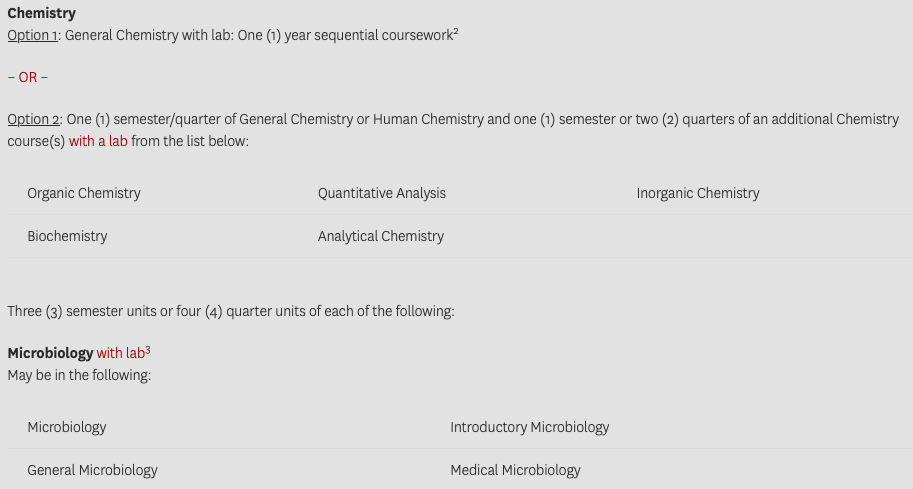Viewport: 913px width, 489px height.
Task: Click the underlined Option 1 text
Action: (x=33, y=36)
